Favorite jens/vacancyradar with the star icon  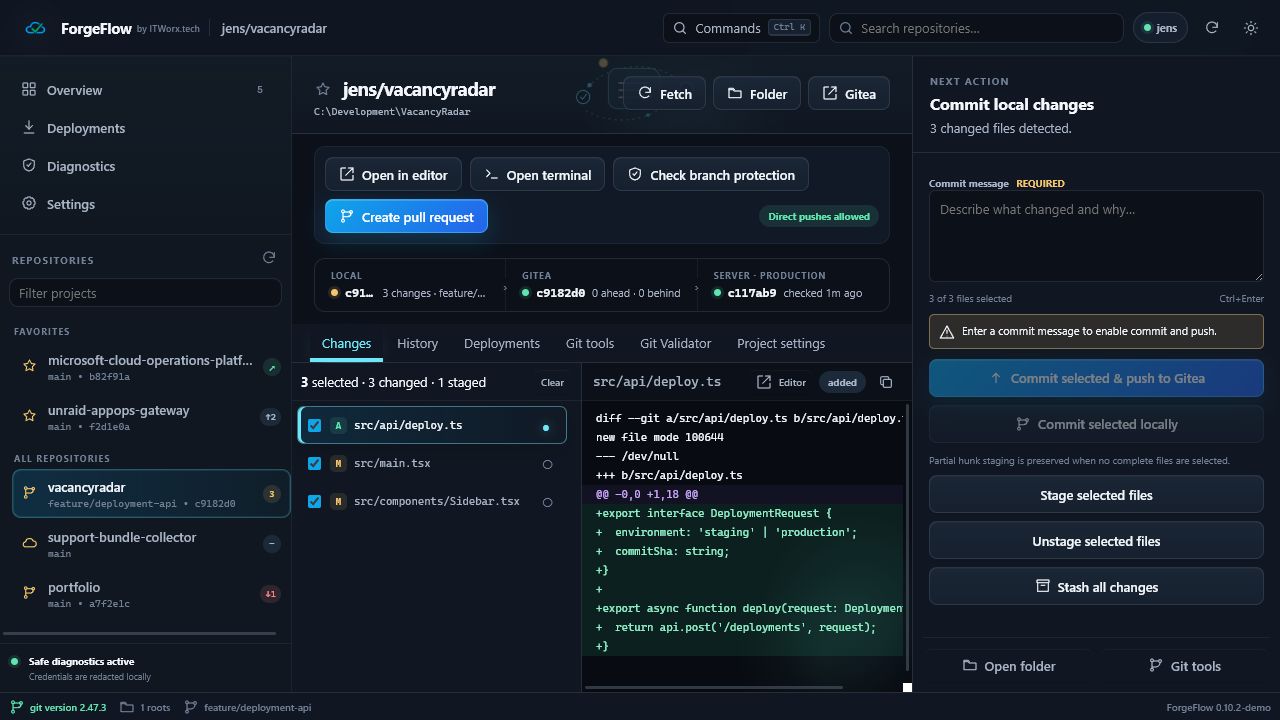click(x=323, y=90)
